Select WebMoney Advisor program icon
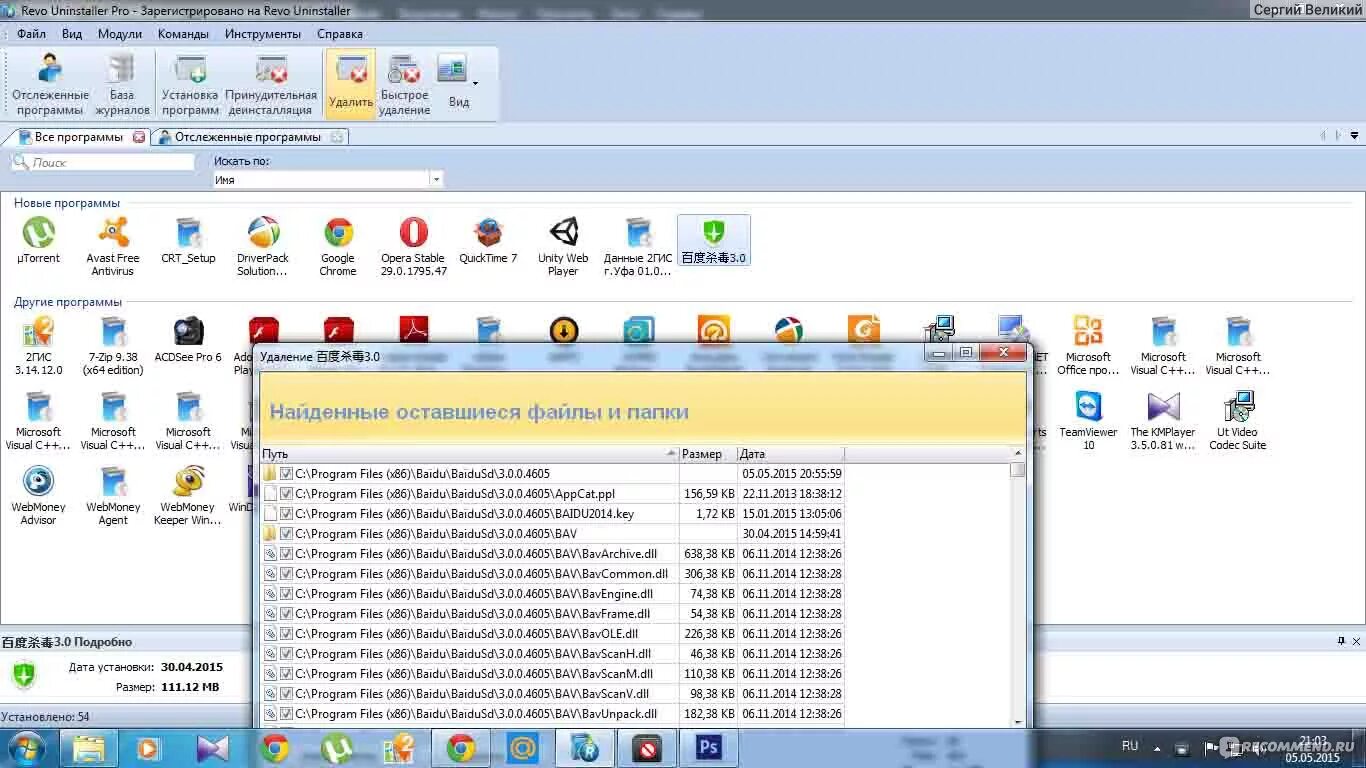The height and width of the screenshot is (768, 1366). click(x=38, y=496)
